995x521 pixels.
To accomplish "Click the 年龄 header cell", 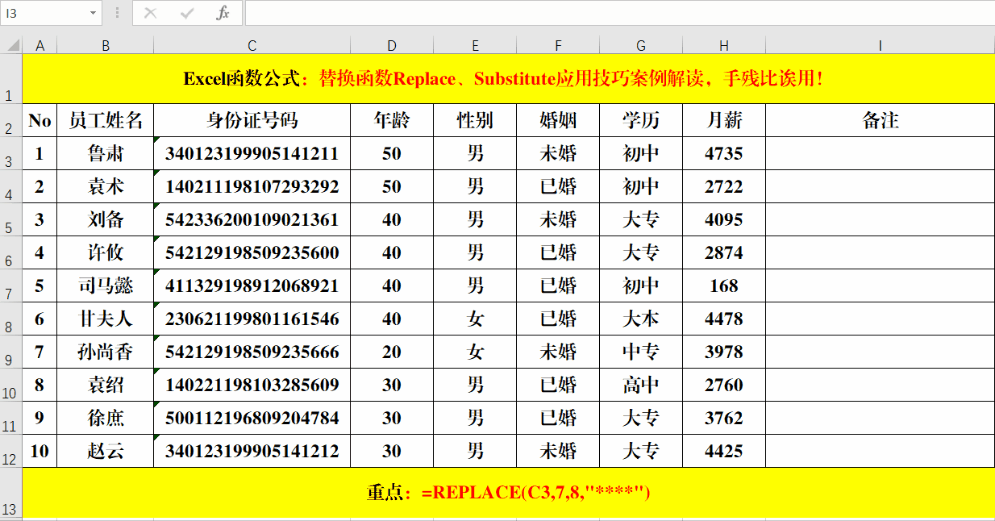I will point(392,121).
